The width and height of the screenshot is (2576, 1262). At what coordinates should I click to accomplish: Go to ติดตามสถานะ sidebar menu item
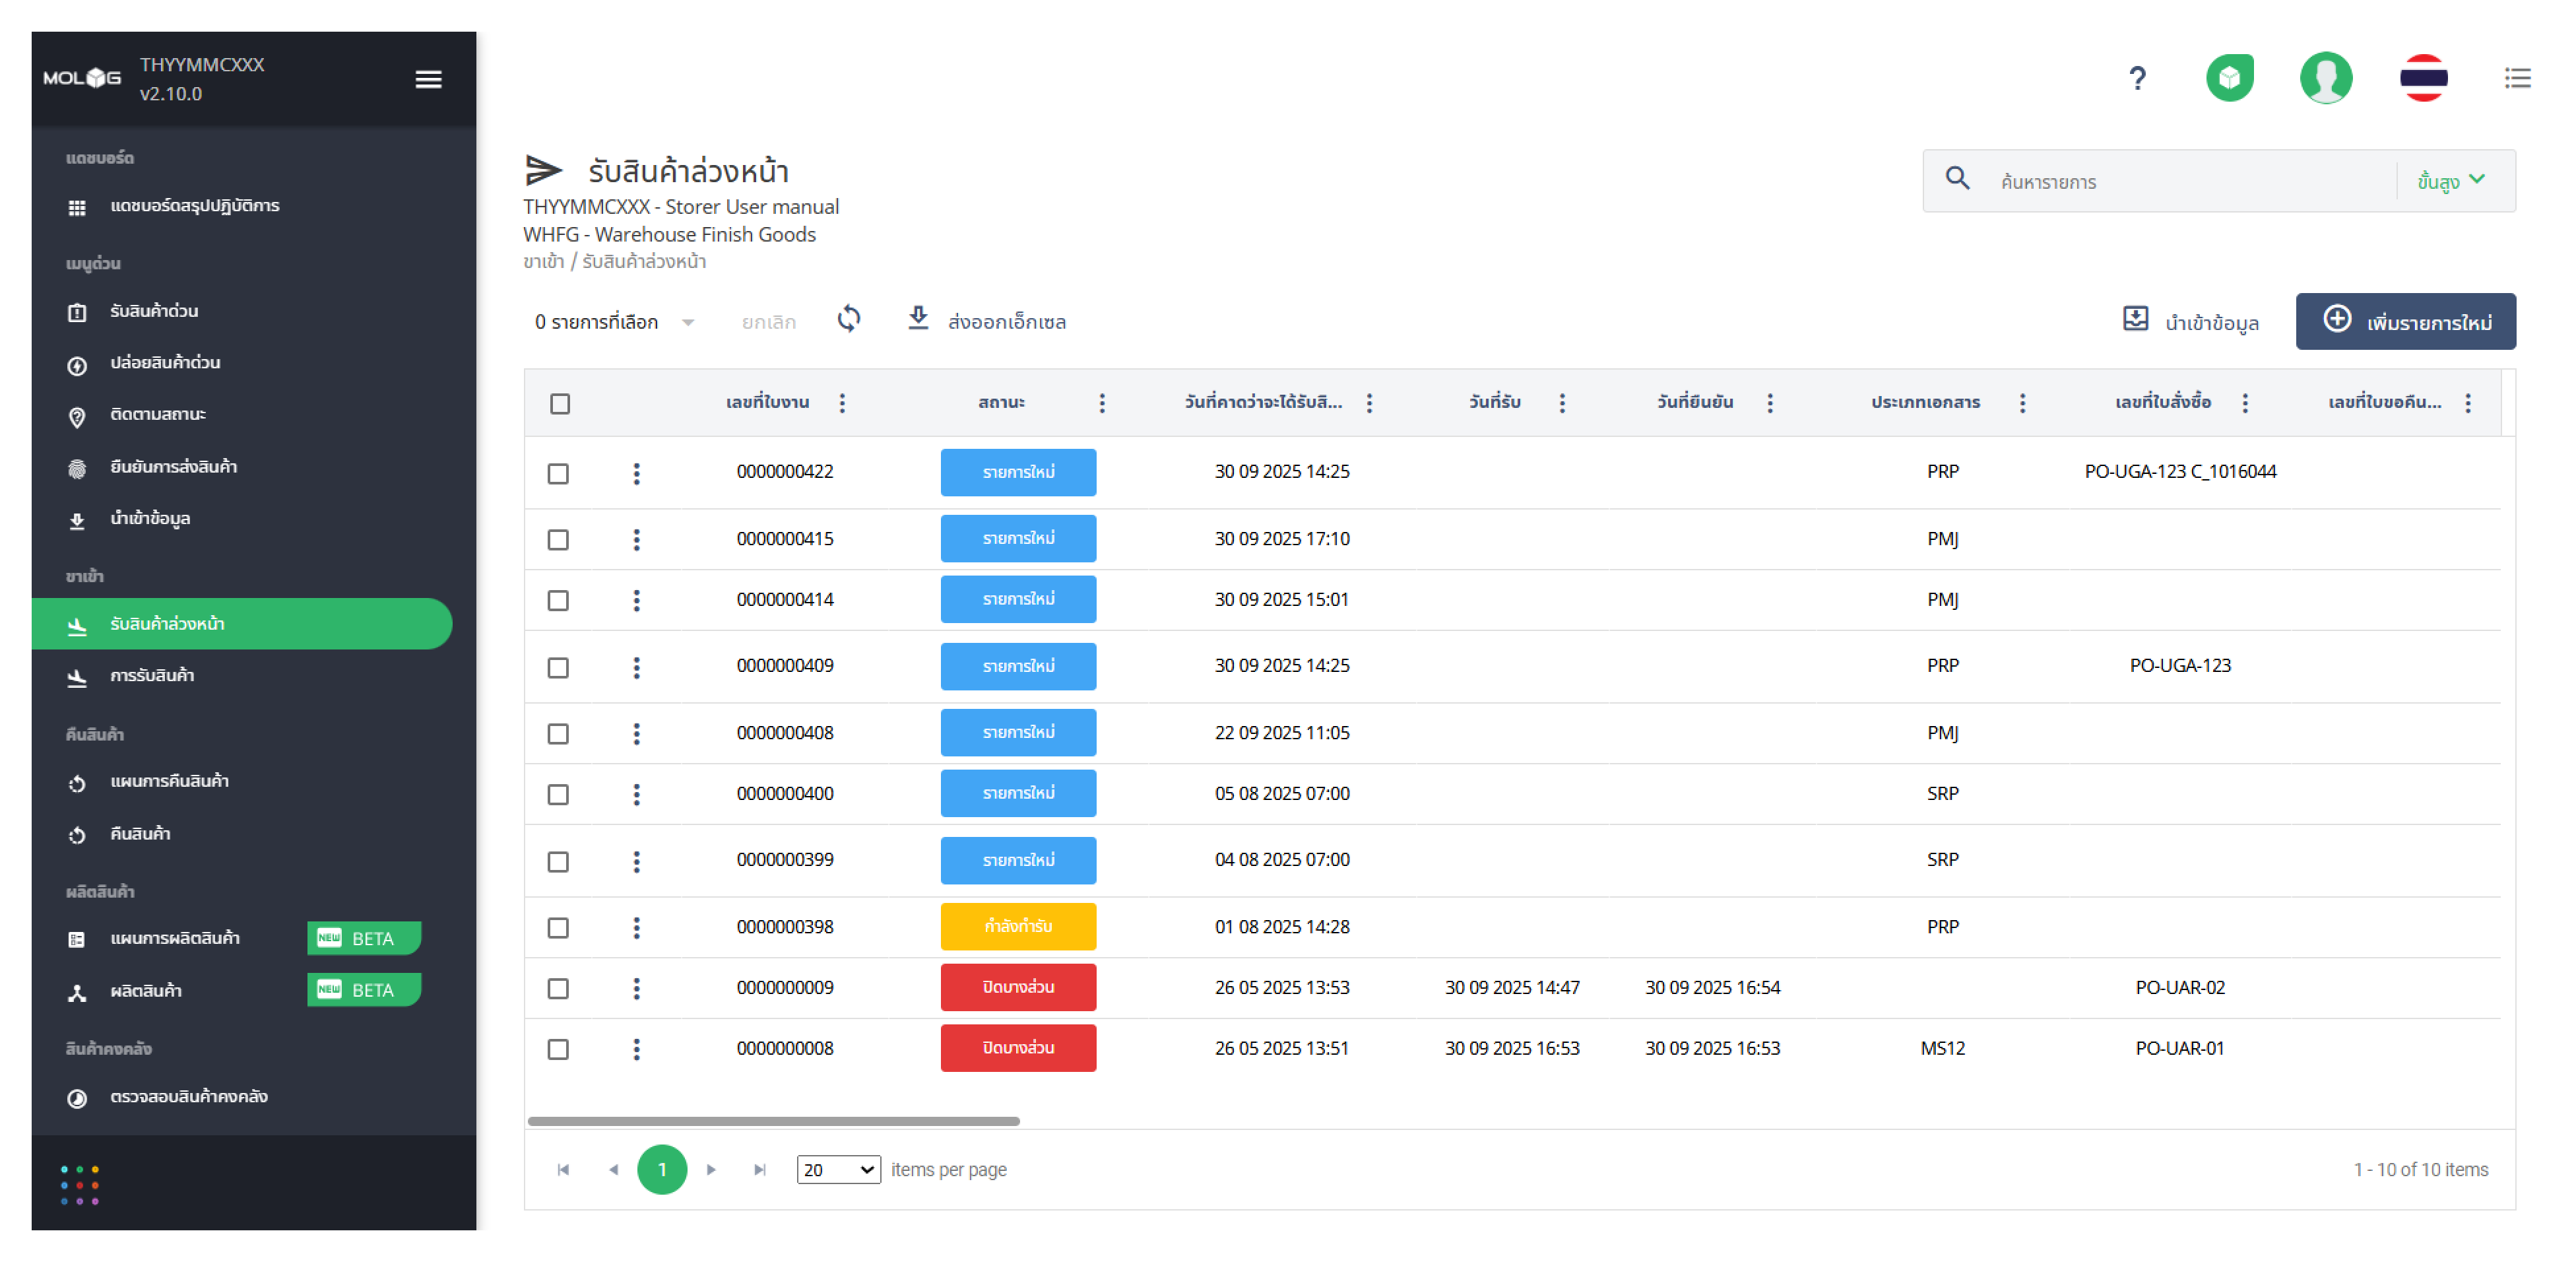click(158, 414)
